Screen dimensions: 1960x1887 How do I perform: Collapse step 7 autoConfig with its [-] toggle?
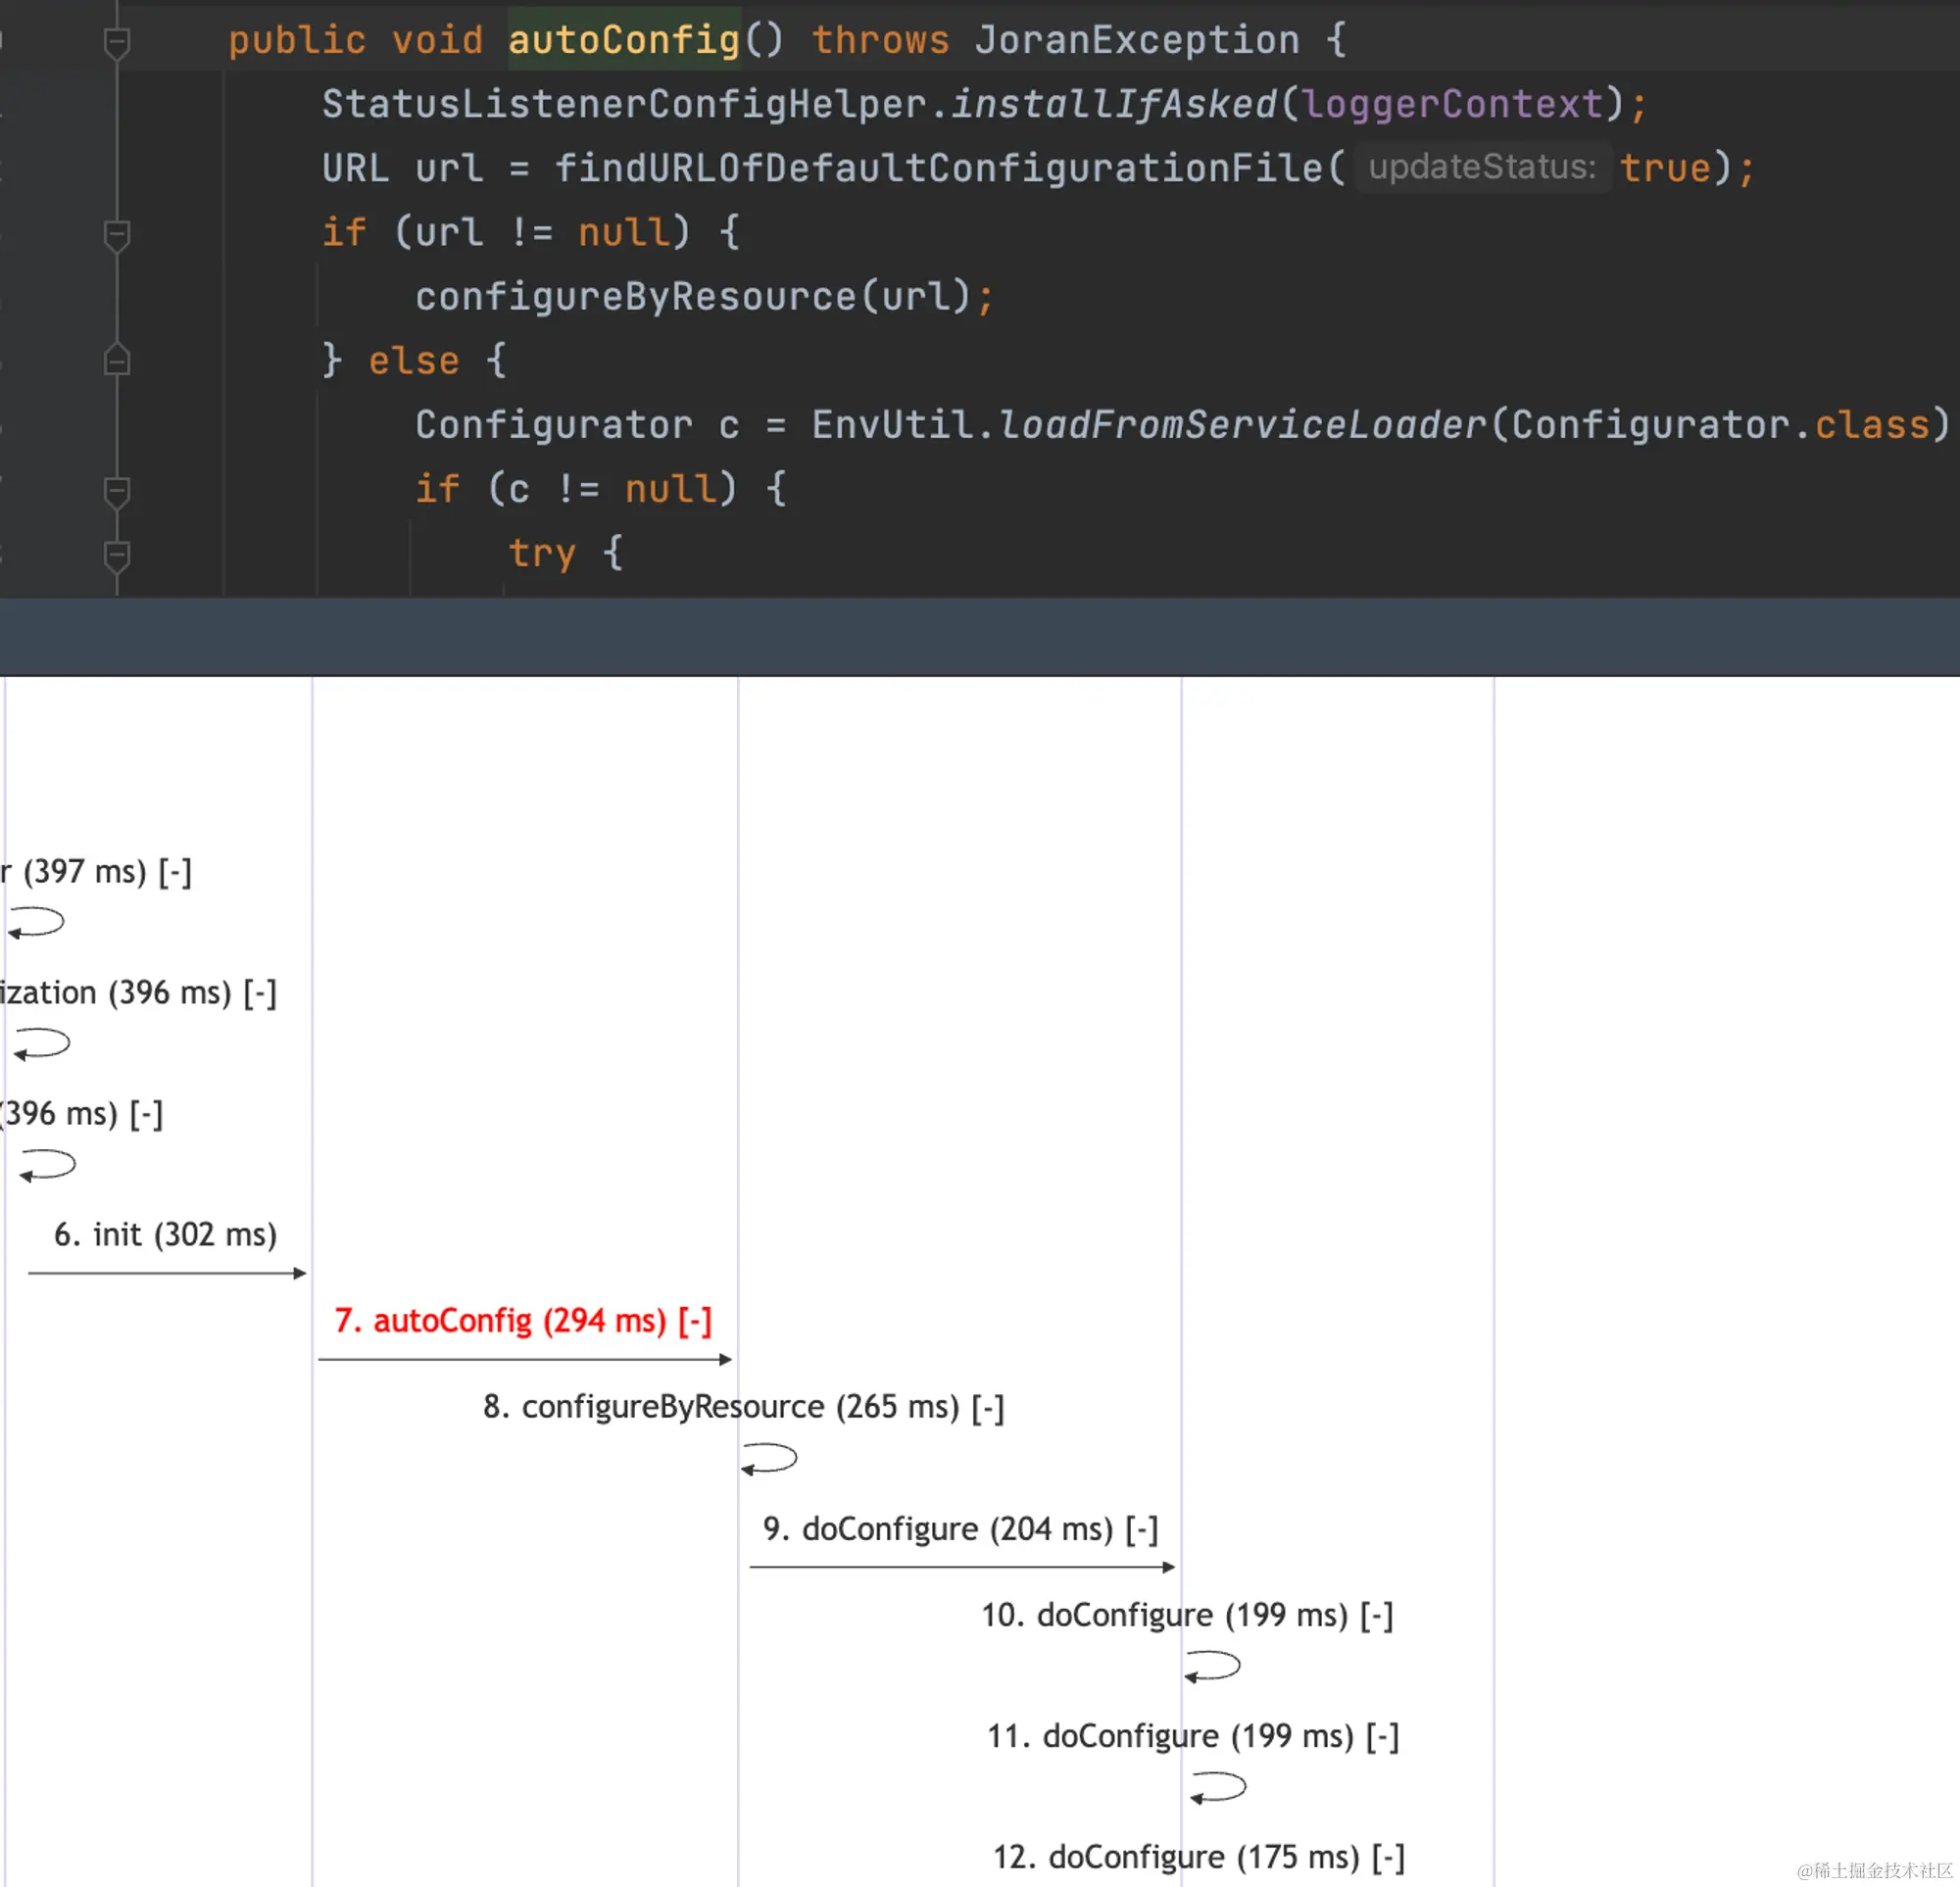pos(694,1321)
